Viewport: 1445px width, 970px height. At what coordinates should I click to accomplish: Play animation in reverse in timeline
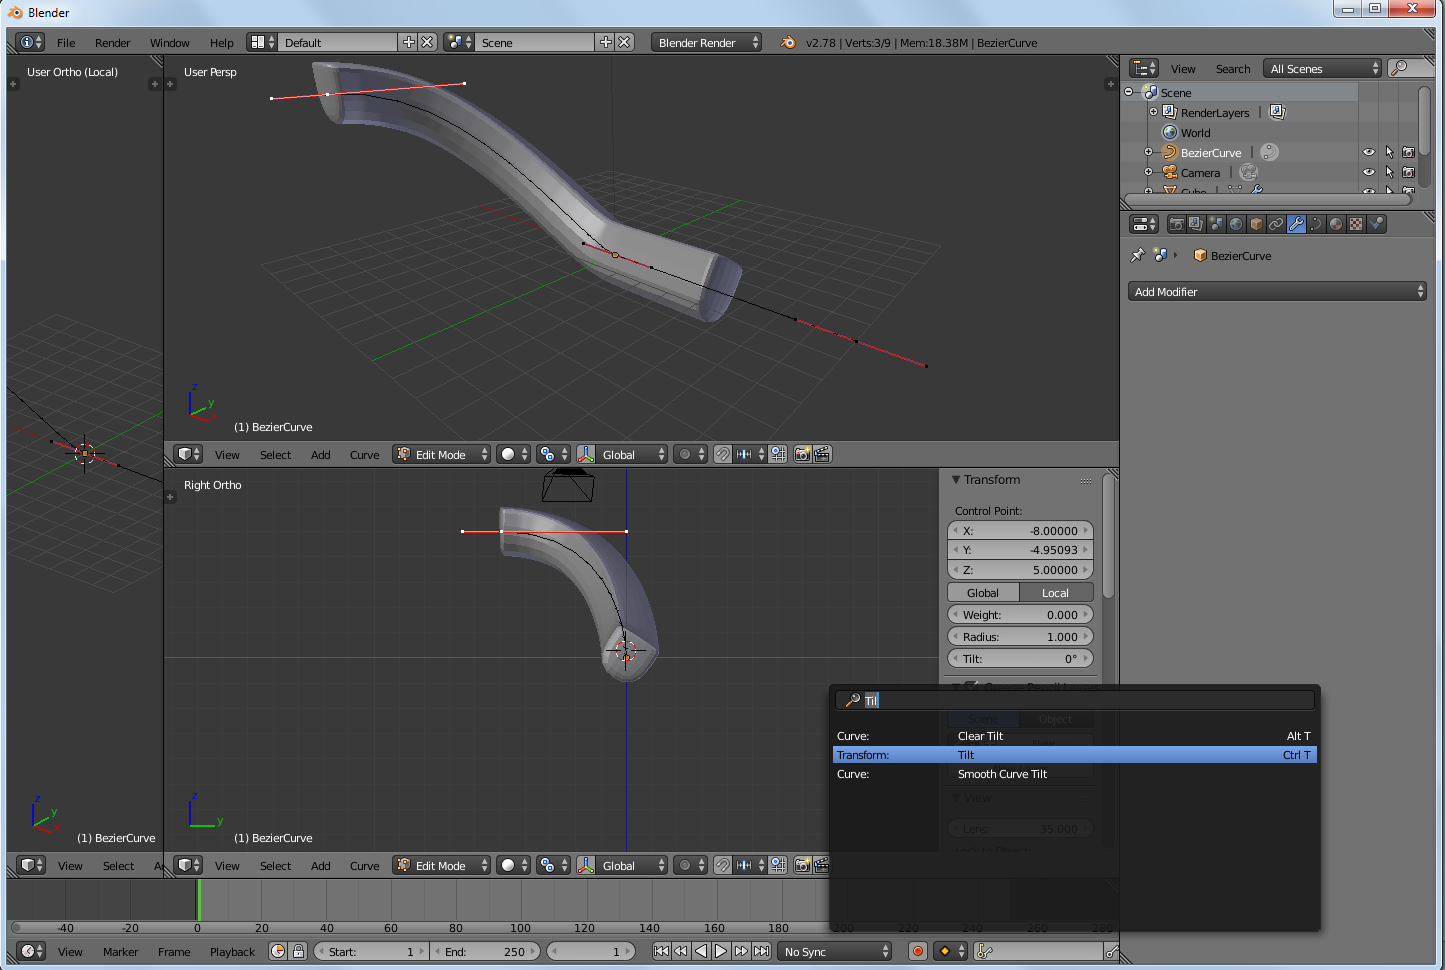pos(701,951)
